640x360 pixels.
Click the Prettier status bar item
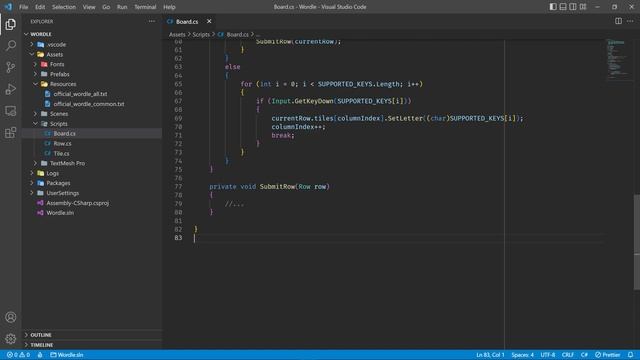pyautogui.click(x=608, y=355)
